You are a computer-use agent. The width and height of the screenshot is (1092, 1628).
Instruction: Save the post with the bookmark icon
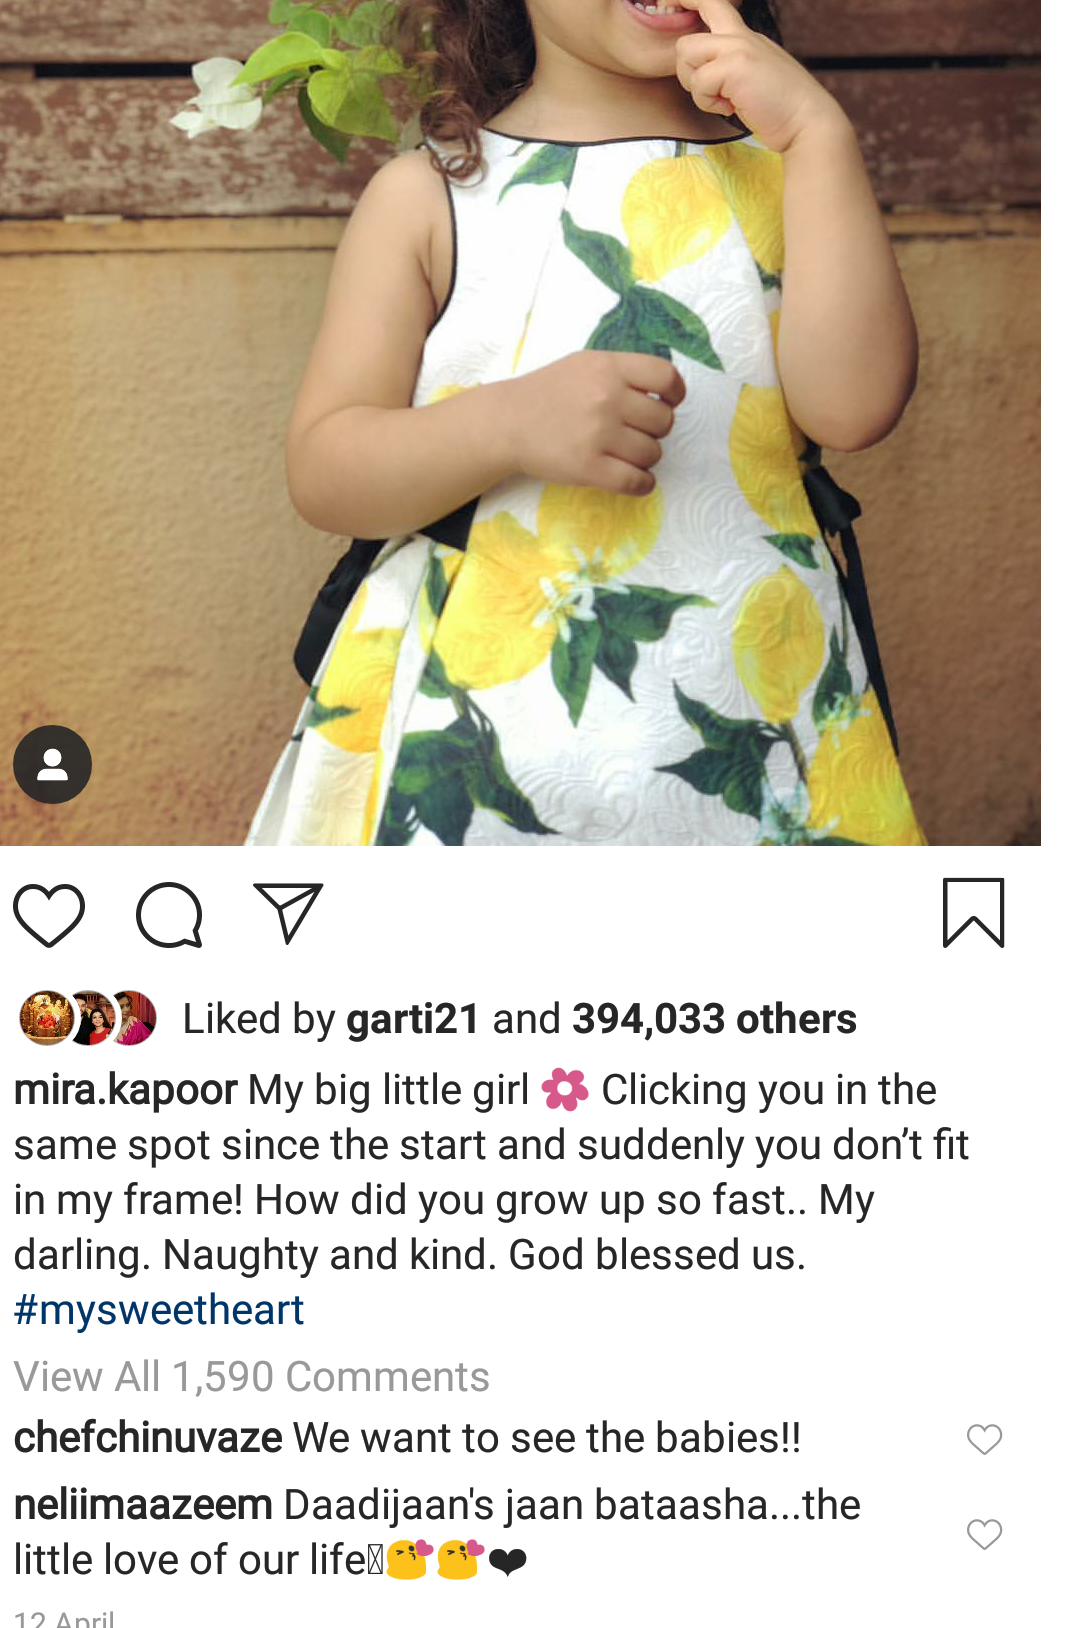tap(973, 913)
